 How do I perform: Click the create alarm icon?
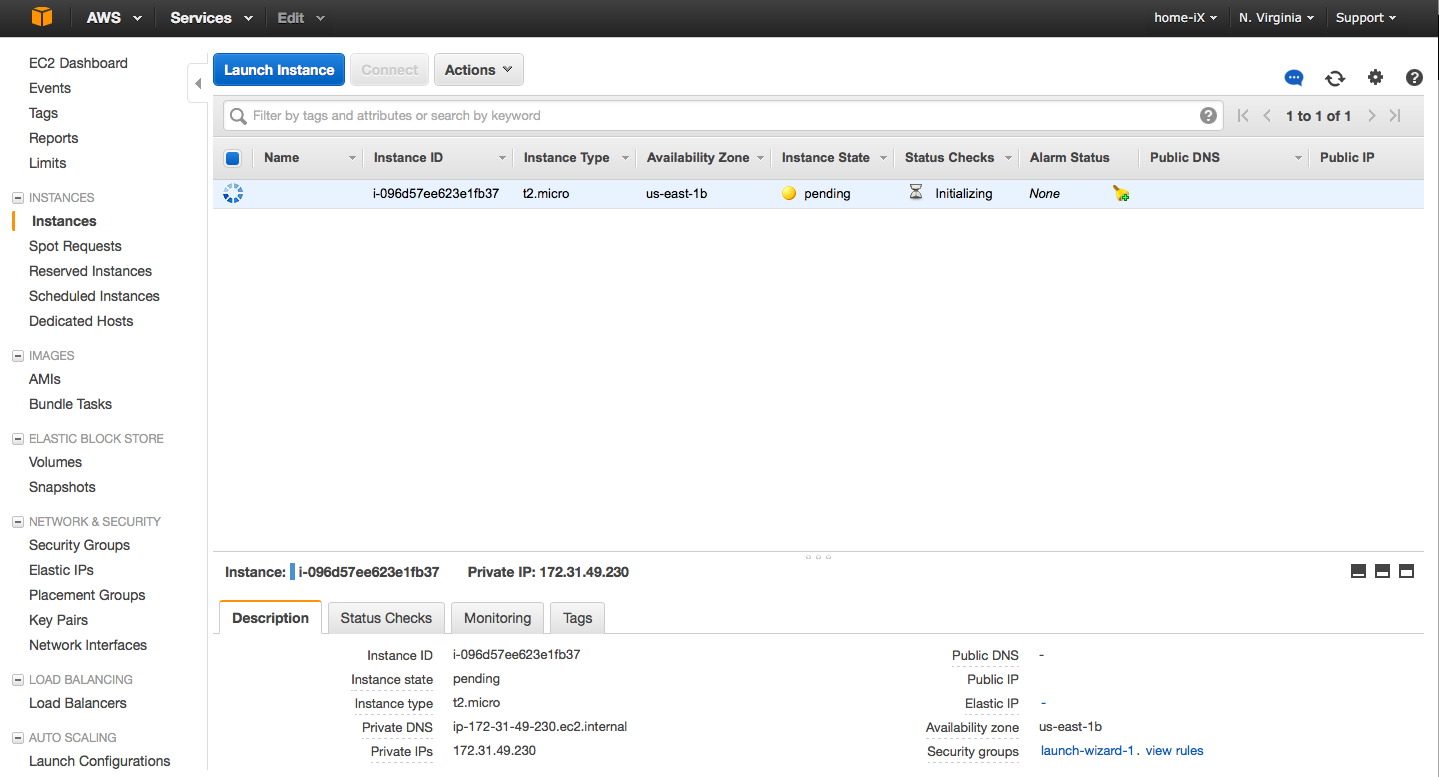tap(1121, 194)
